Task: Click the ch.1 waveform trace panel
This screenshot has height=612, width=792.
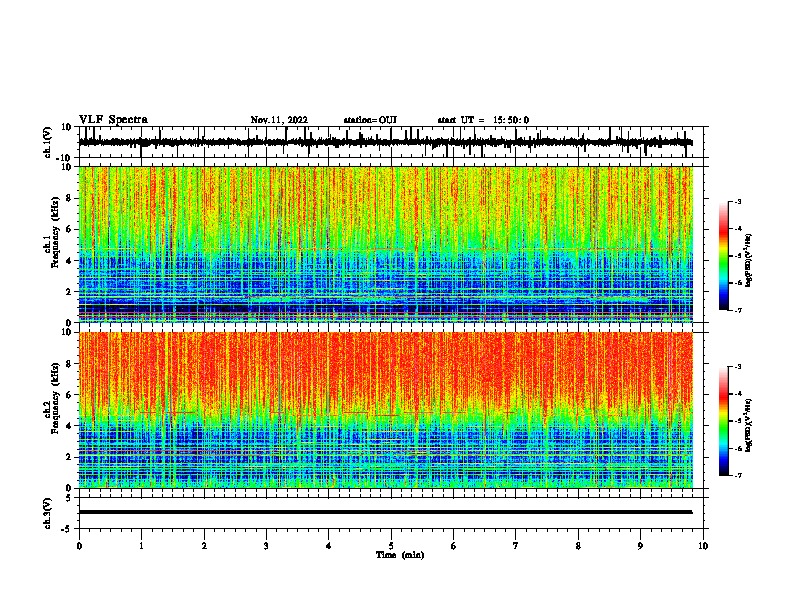Action: click(x=391, y=142)
